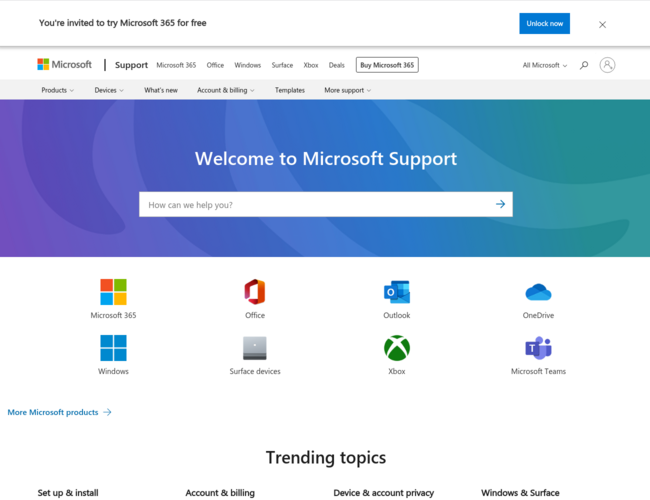Expand the Products dropdown menu
The image size is (650, 500).
[58, 90]
